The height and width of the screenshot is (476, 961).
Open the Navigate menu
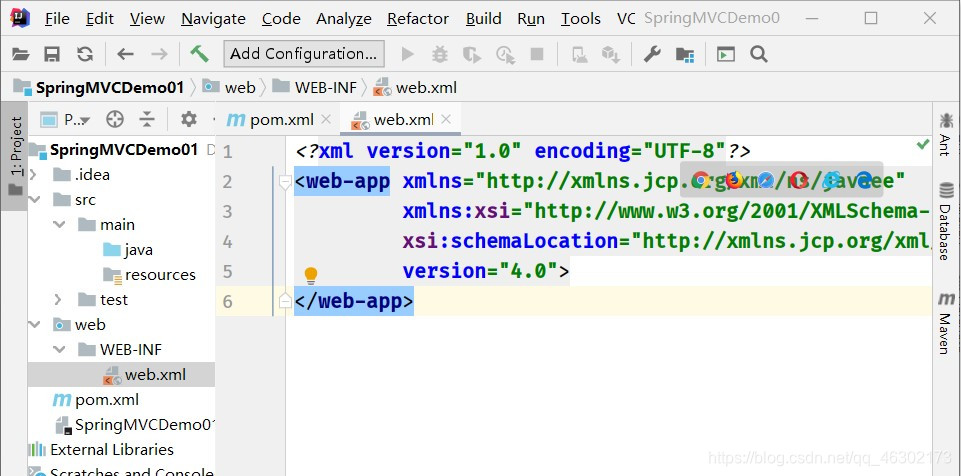(213, 19)
